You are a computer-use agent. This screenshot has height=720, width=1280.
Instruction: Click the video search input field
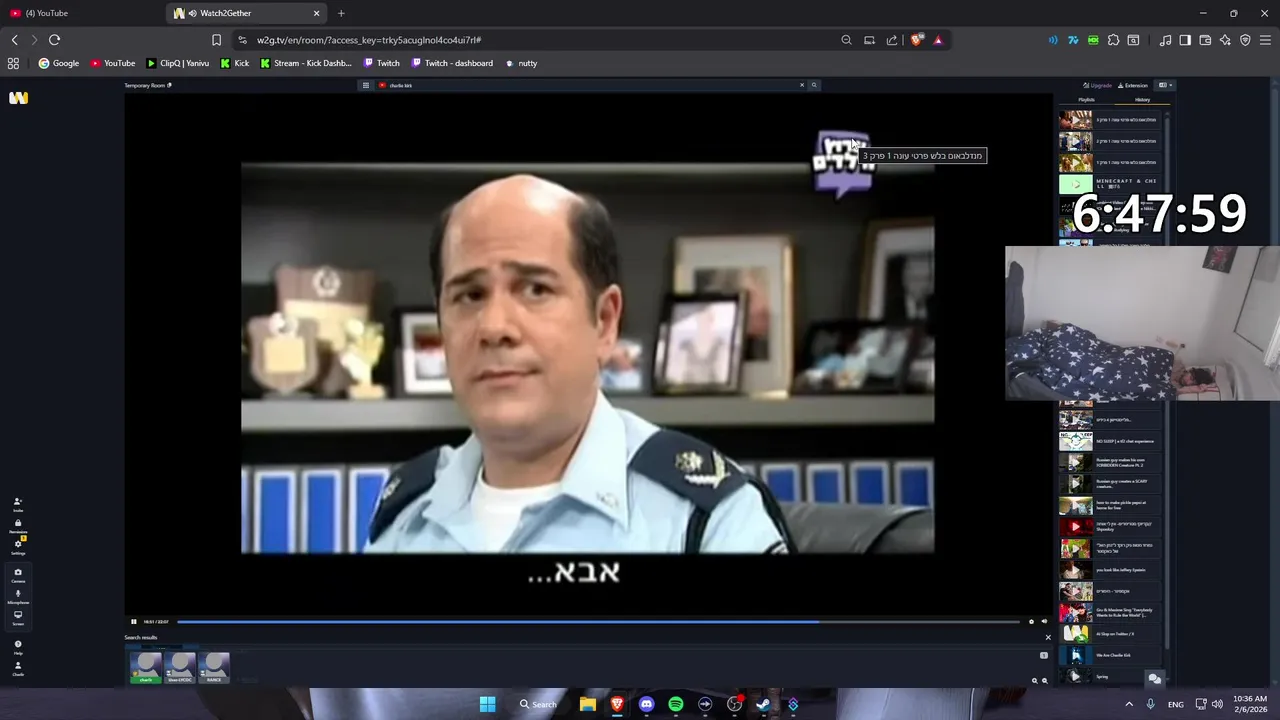pos(592,85)
